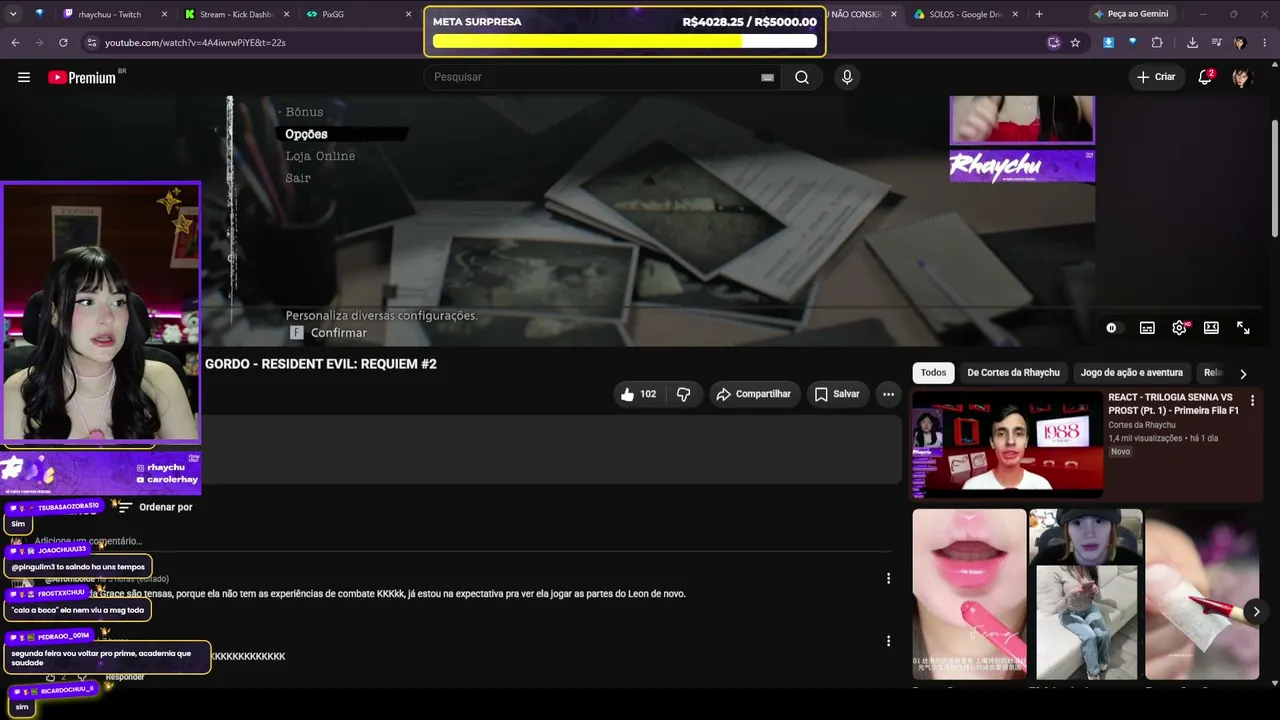
Task: Open options for second comment
Action: click(888, 641)
